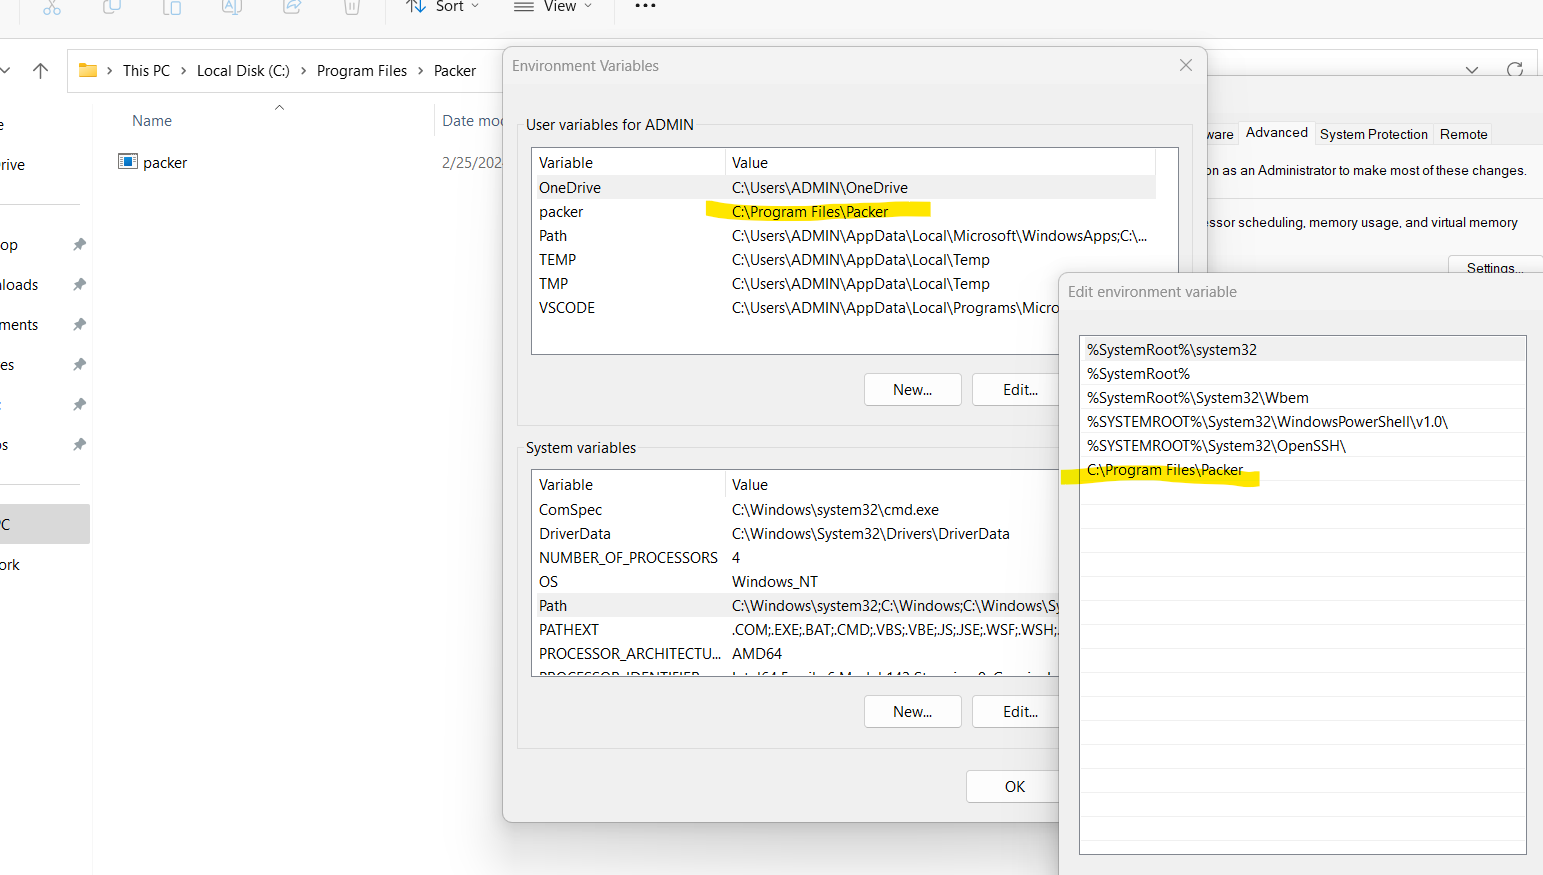Select the DriverData system variable row
This screenshot has width=1543, height=875.
pos(796,533)
